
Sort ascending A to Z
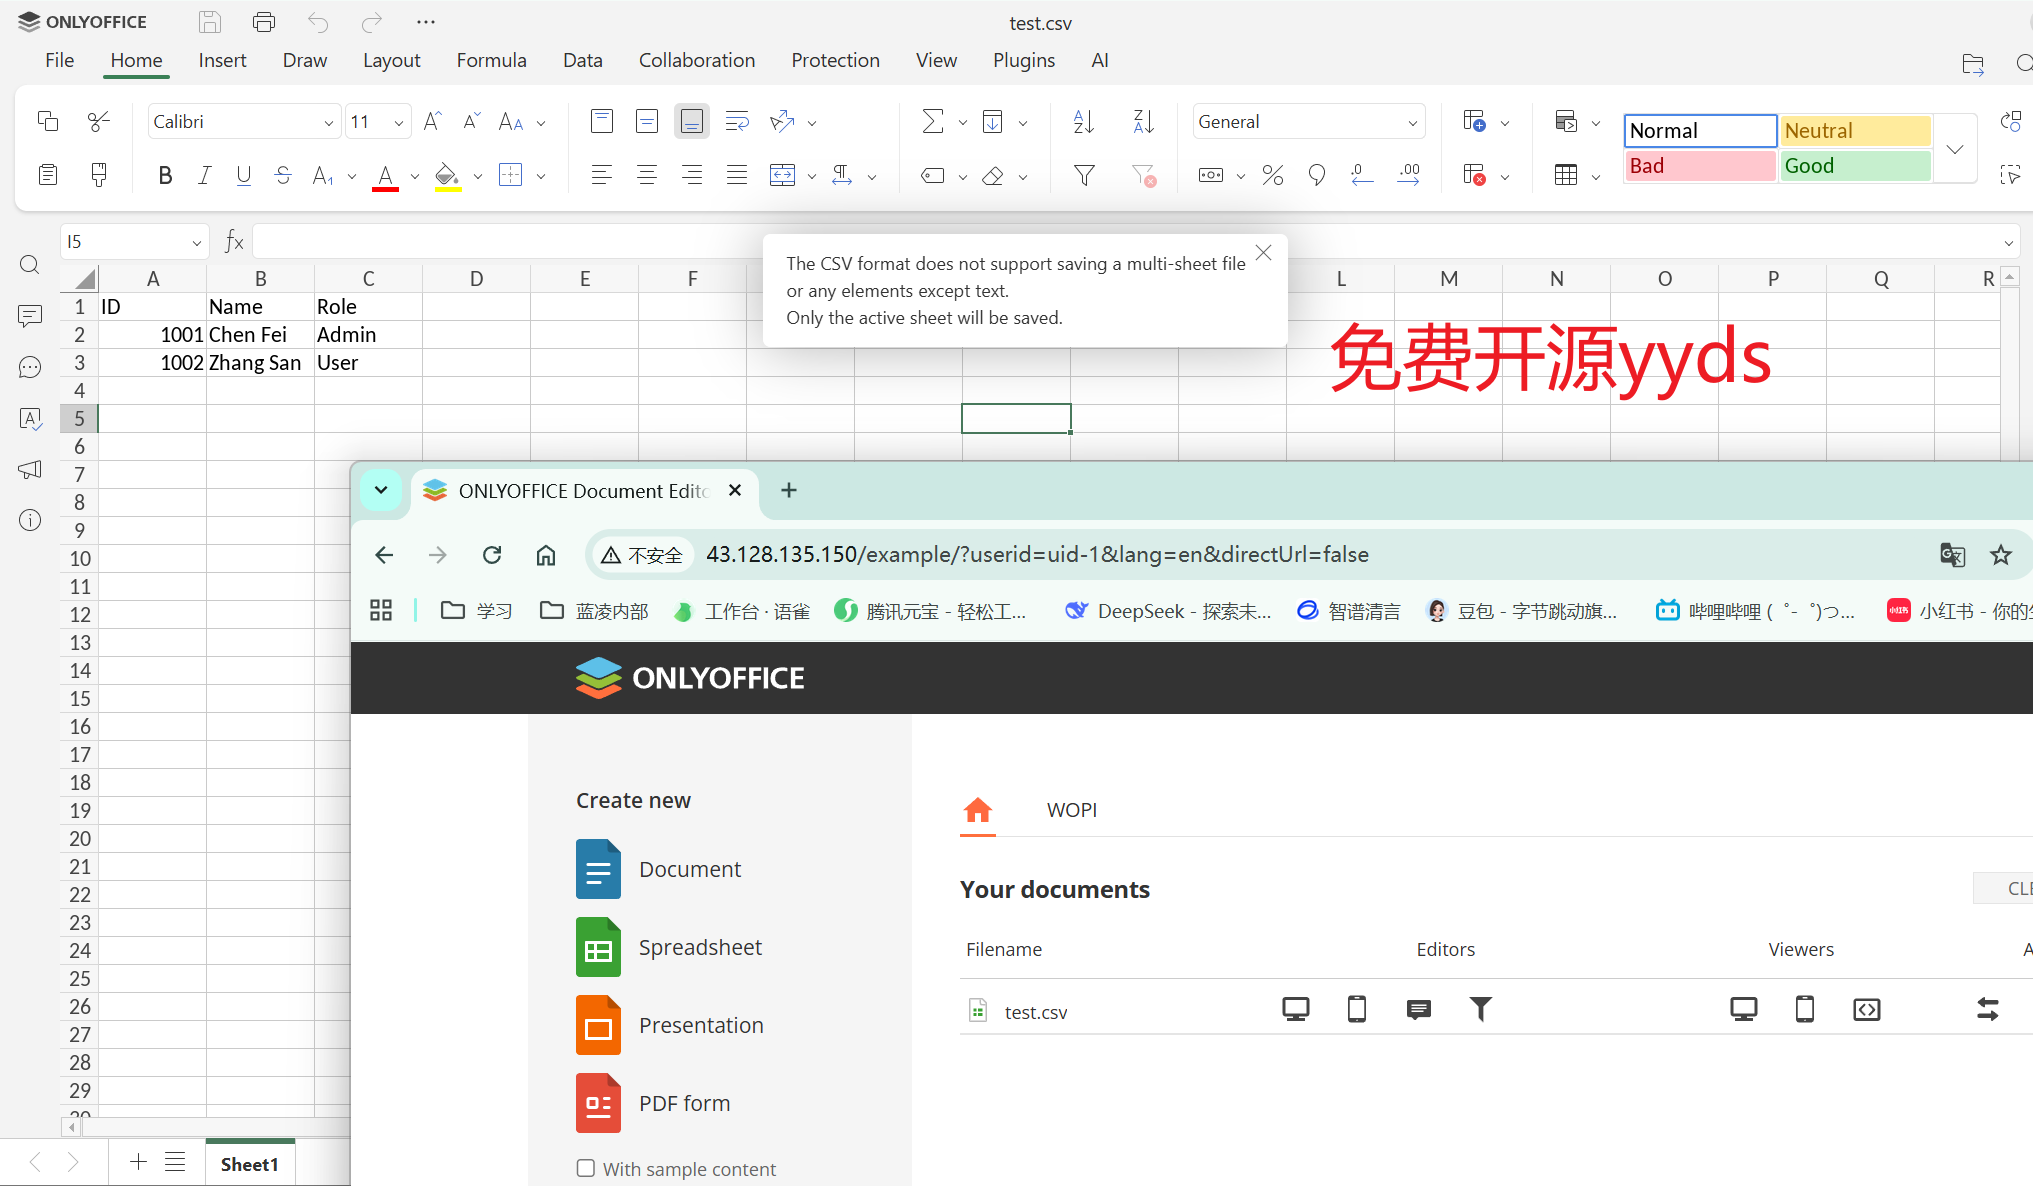[x=1083, y=122]
